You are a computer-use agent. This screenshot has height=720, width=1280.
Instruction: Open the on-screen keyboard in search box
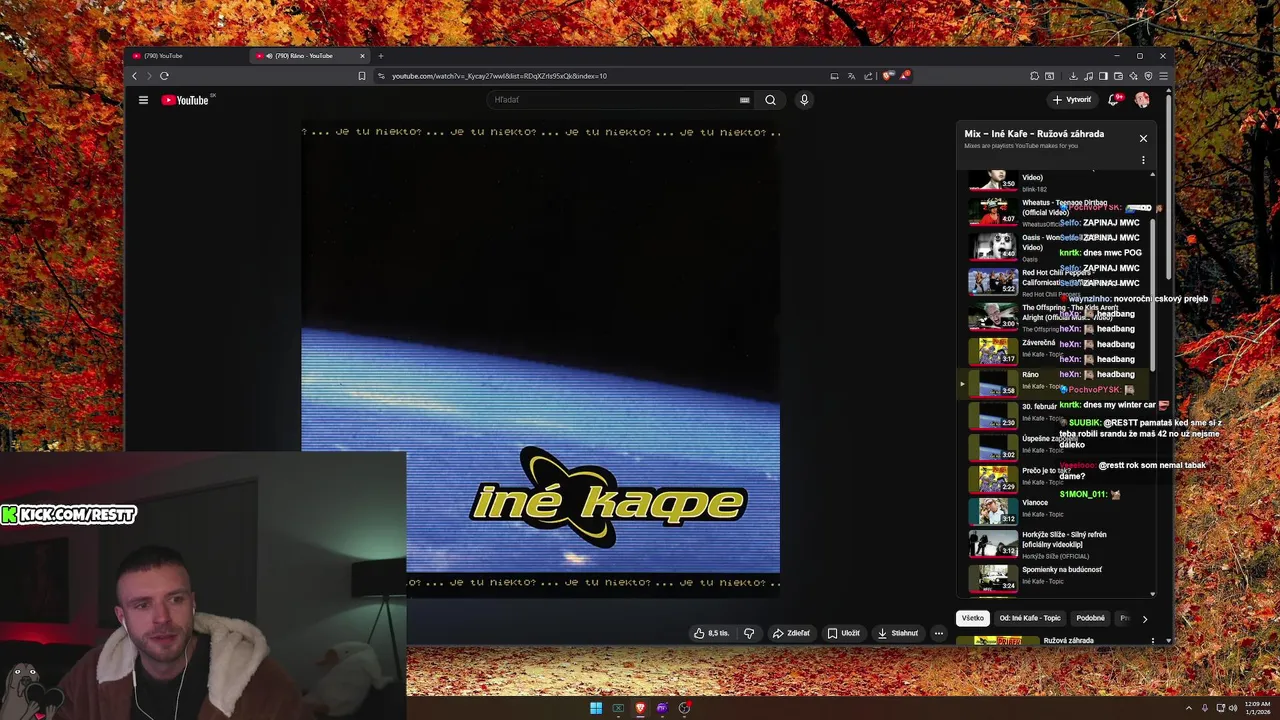744,100
